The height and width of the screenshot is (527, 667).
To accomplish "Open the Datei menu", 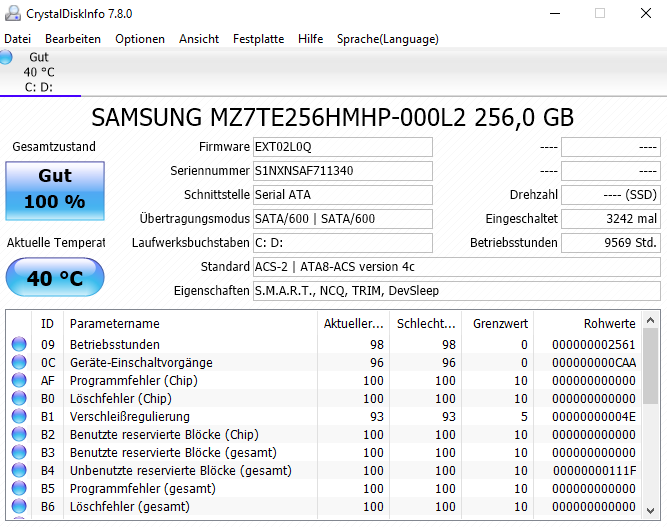I will pos(17,39).
